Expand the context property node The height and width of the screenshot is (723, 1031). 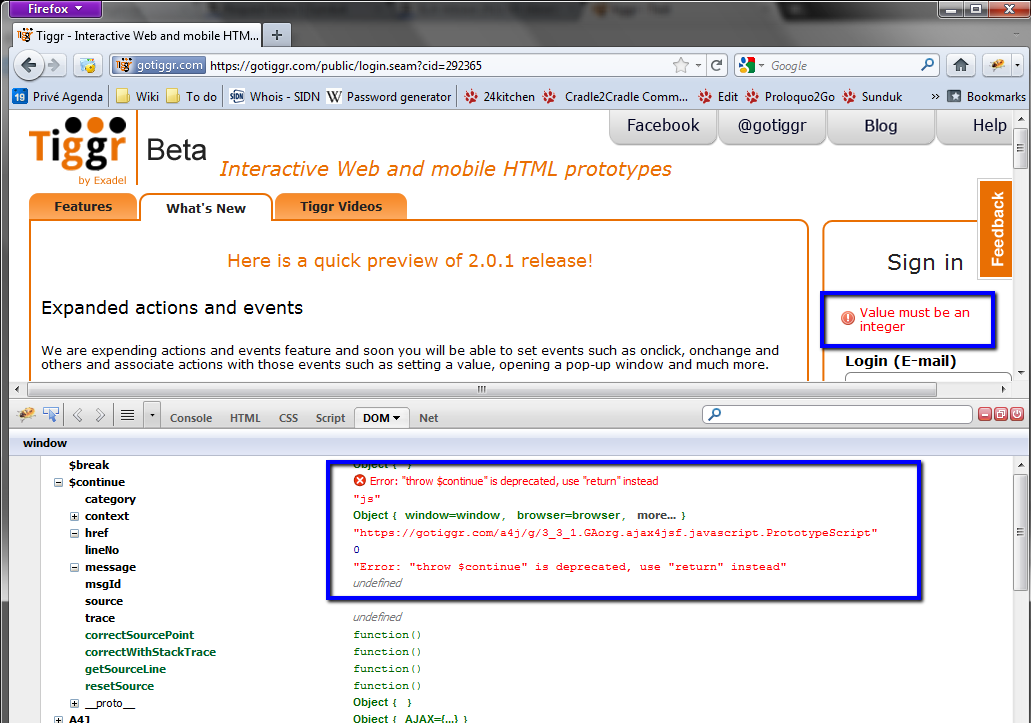pos(74,516)
